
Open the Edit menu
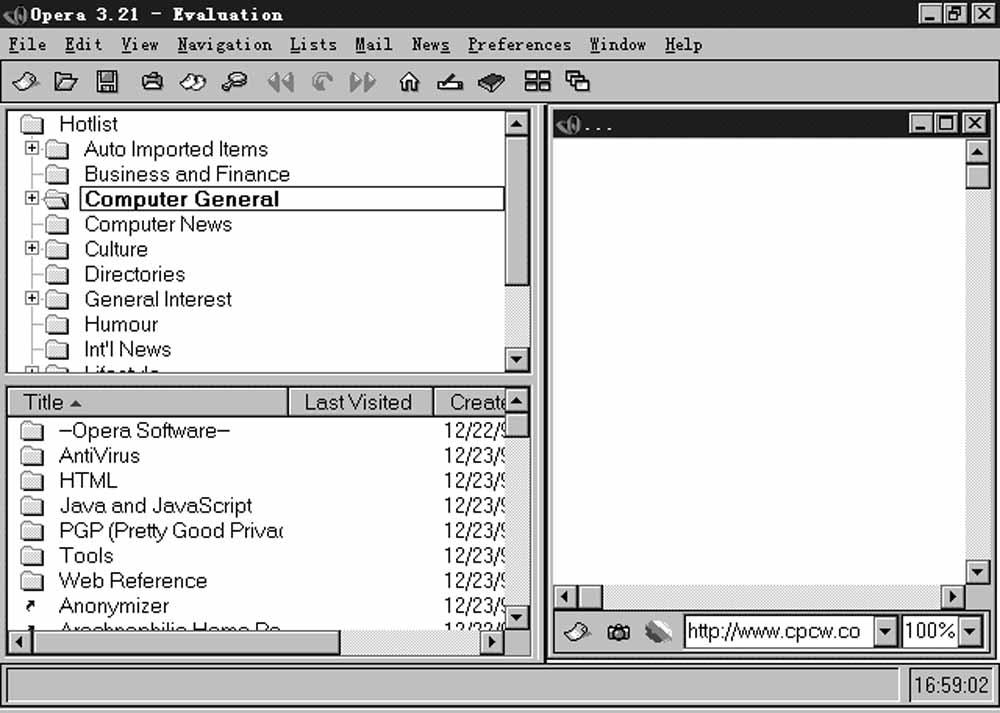coord(84,45)
